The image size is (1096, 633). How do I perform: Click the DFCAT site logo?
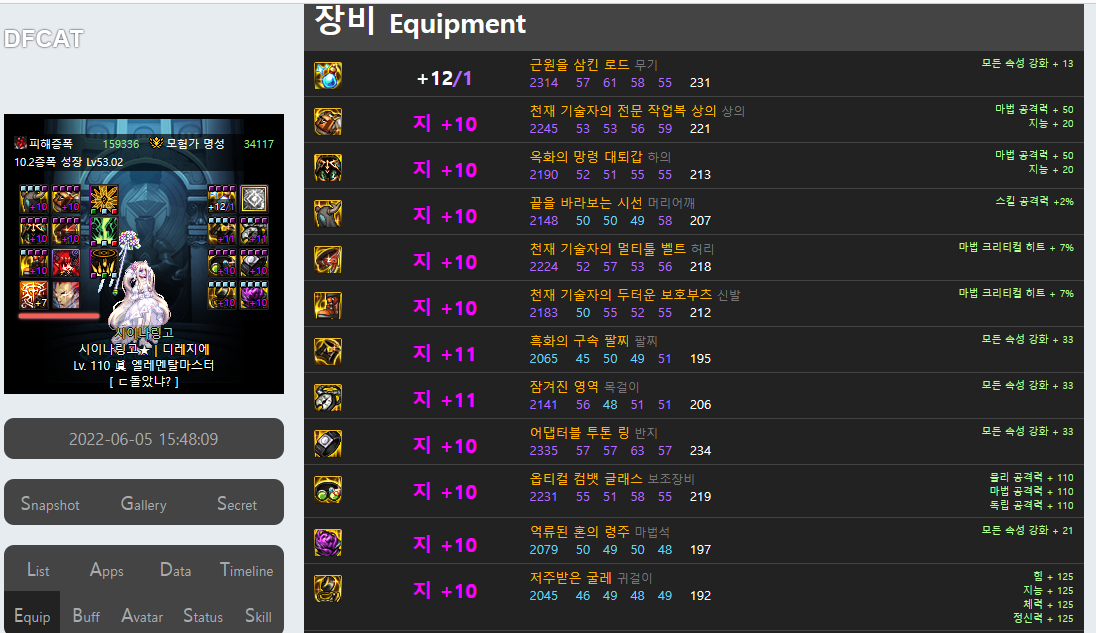pos(43,38)
